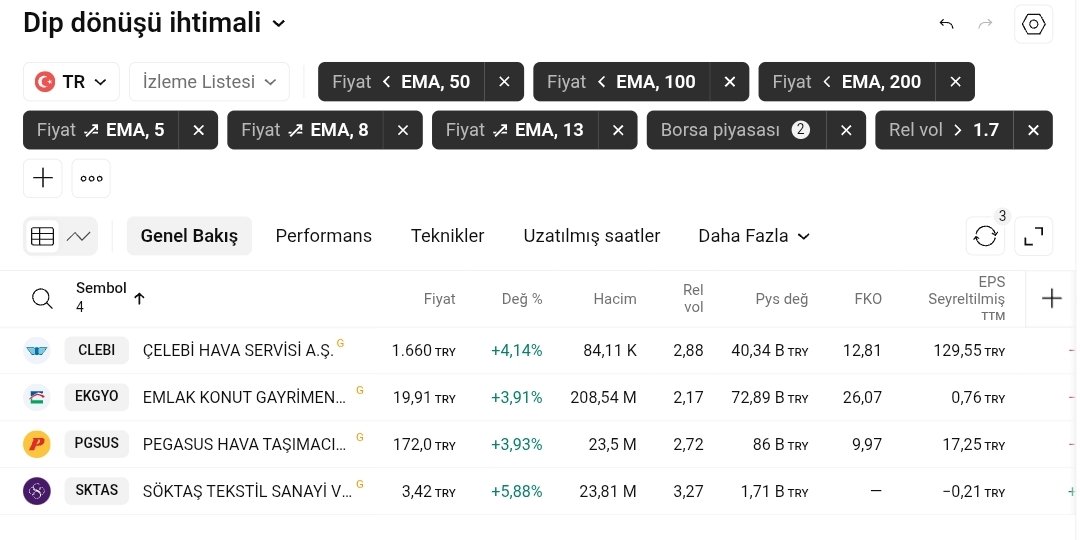Viewport: 1080px width, 540px height.
Task: Switch to table view mode
Action: click(42, 236)
